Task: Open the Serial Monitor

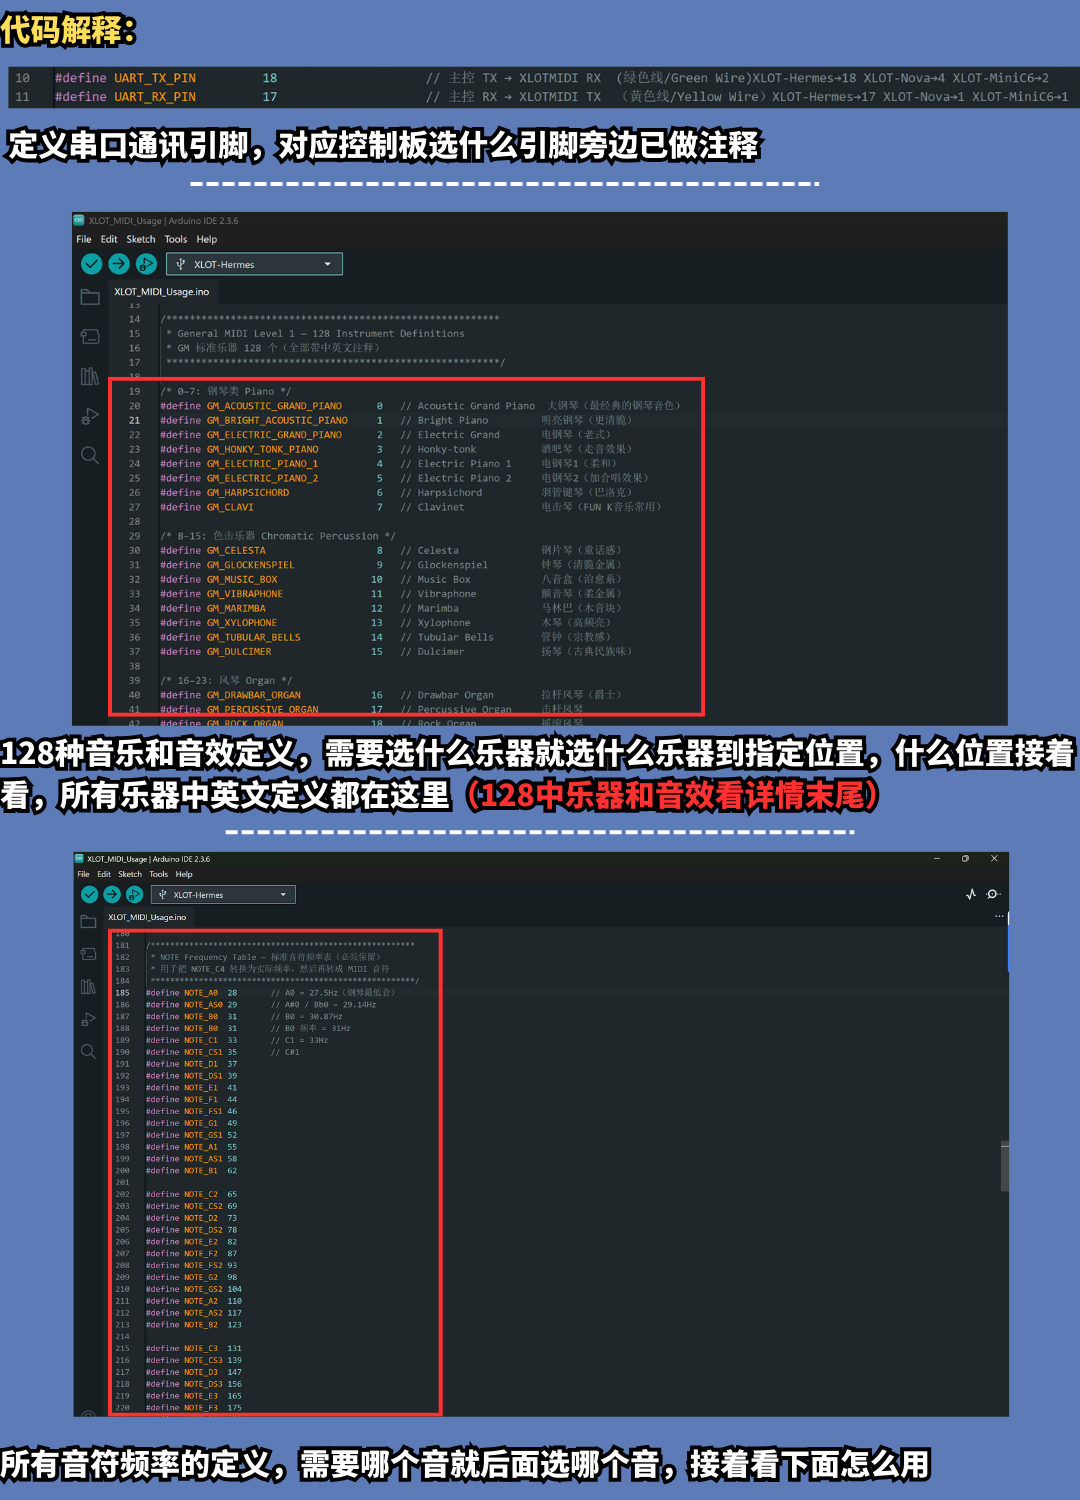Action: tap(992, 894)
